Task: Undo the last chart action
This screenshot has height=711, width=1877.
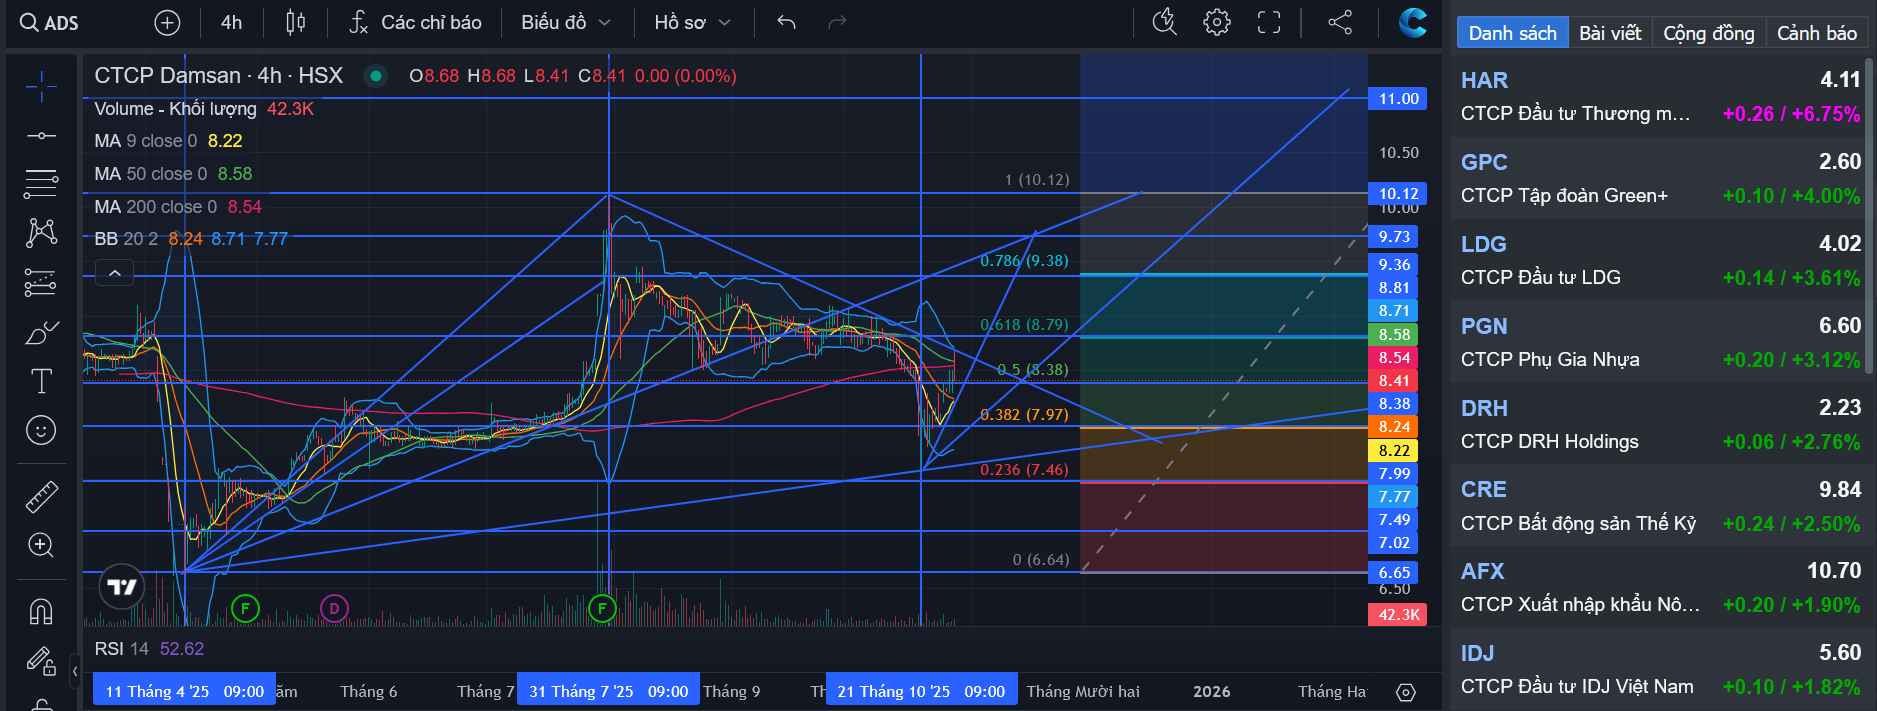Action: point(787,22)
